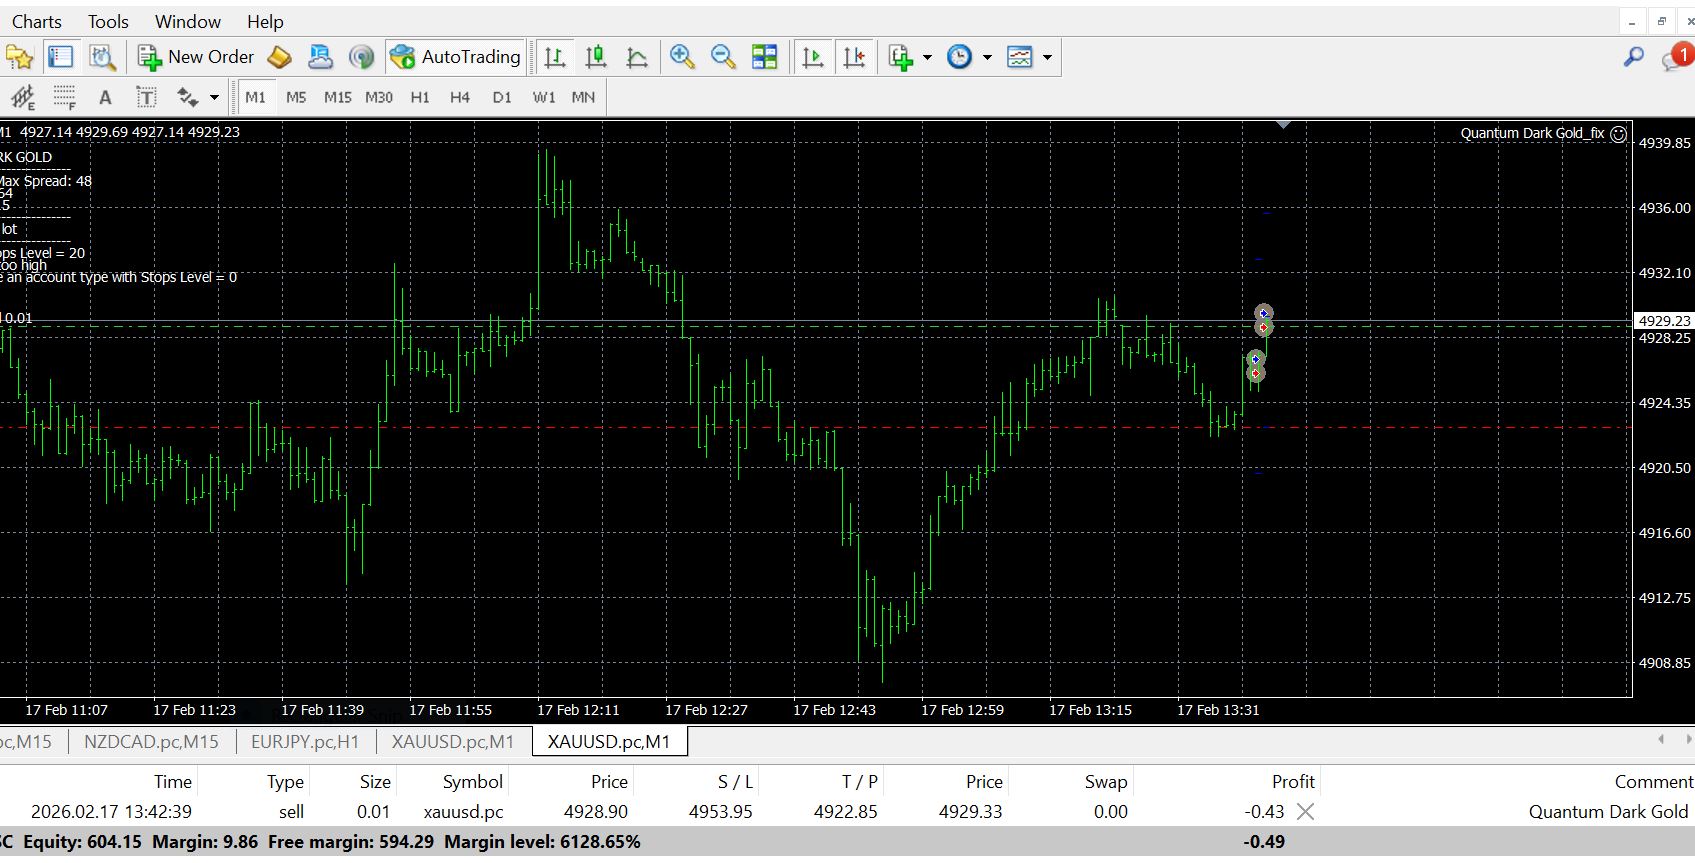Switch to the EURJPY.pc,H1 chart tab
The height and width of the screenshot is (863, 1695).
click(x=304, y=741)
